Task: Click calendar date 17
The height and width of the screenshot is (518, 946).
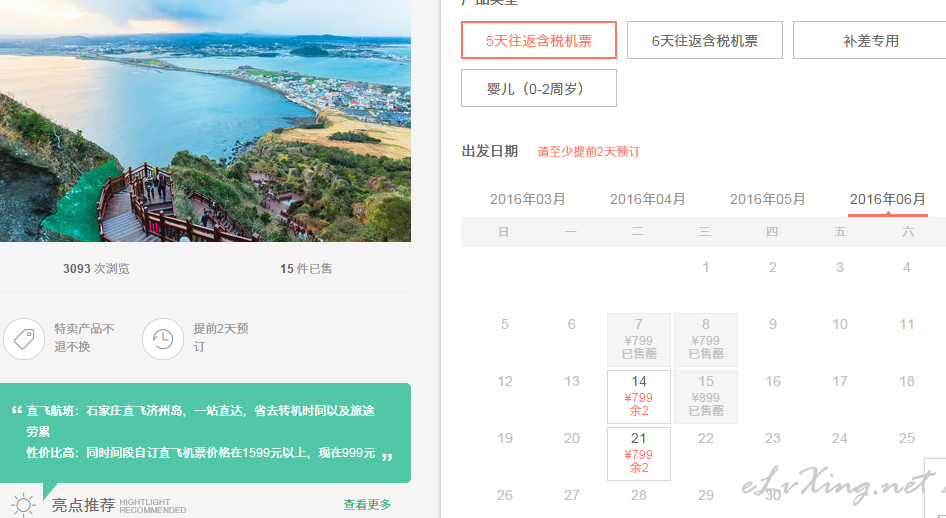Action: [840, 381]
